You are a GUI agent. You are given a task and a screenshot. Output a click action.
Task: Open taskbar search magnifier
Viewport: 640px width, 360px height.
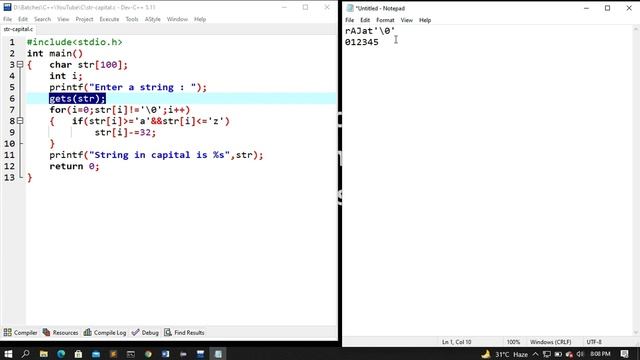25,354
